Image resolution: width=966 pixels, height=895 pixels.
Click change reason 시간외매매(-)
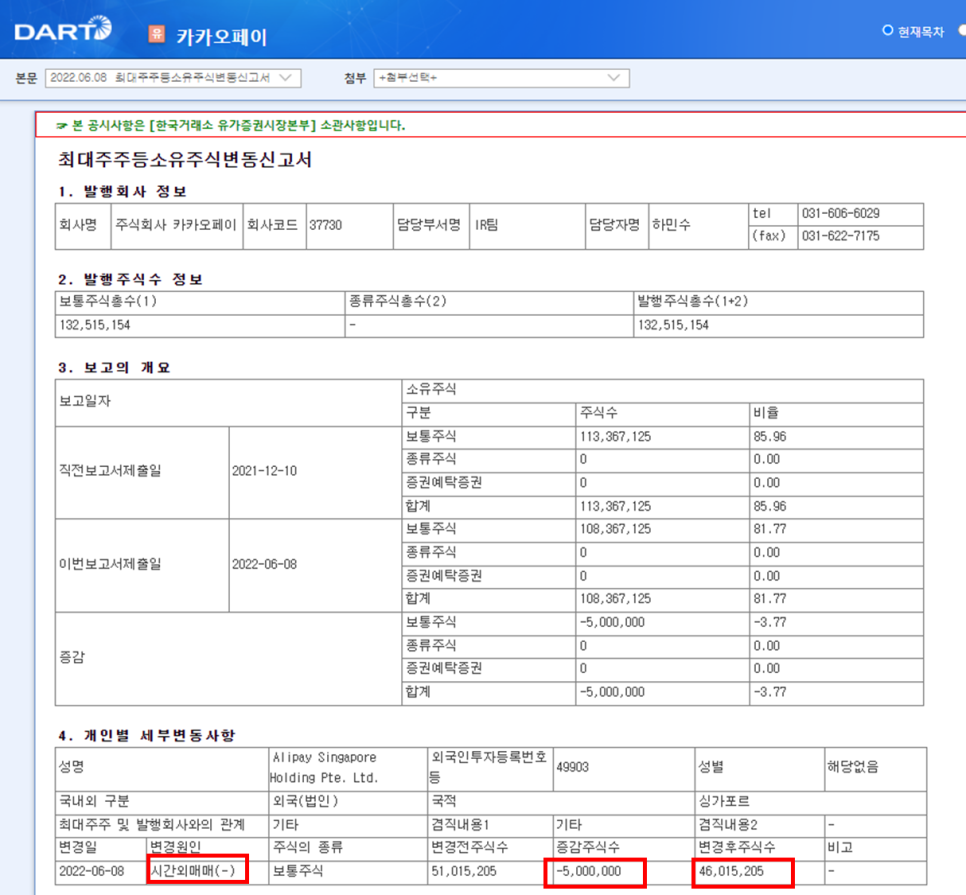coord(193,872)
